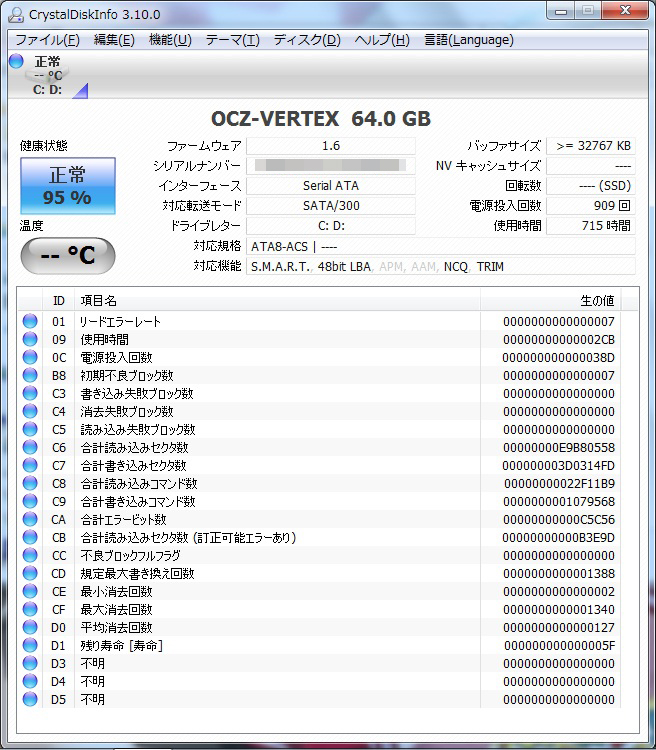Click status orb for C4 消去失敗ブロック数
The image size is (656, 750).
coord(30,411)
